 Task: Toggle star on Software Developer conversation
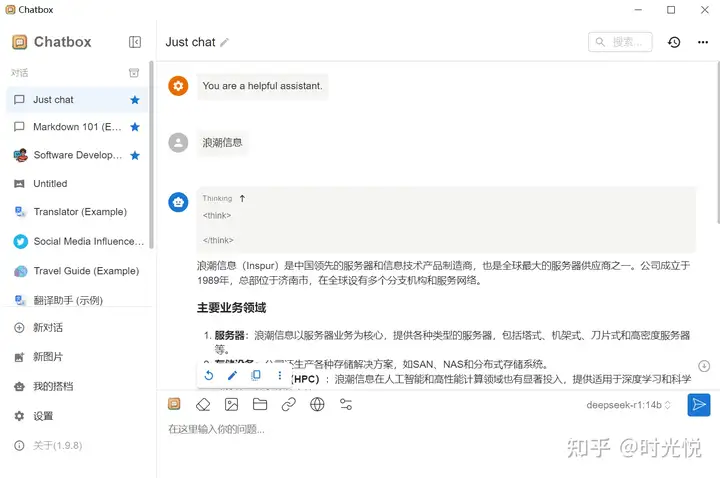(135, 155)
